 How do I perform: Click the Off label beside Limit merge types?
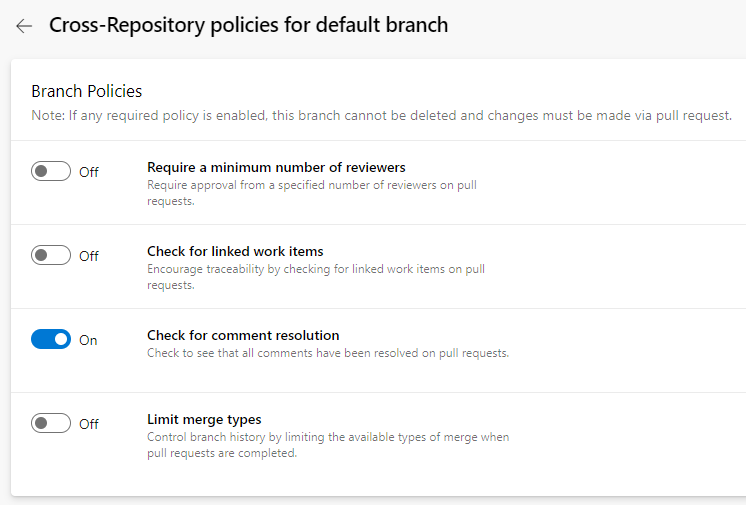tap(89, 424)
